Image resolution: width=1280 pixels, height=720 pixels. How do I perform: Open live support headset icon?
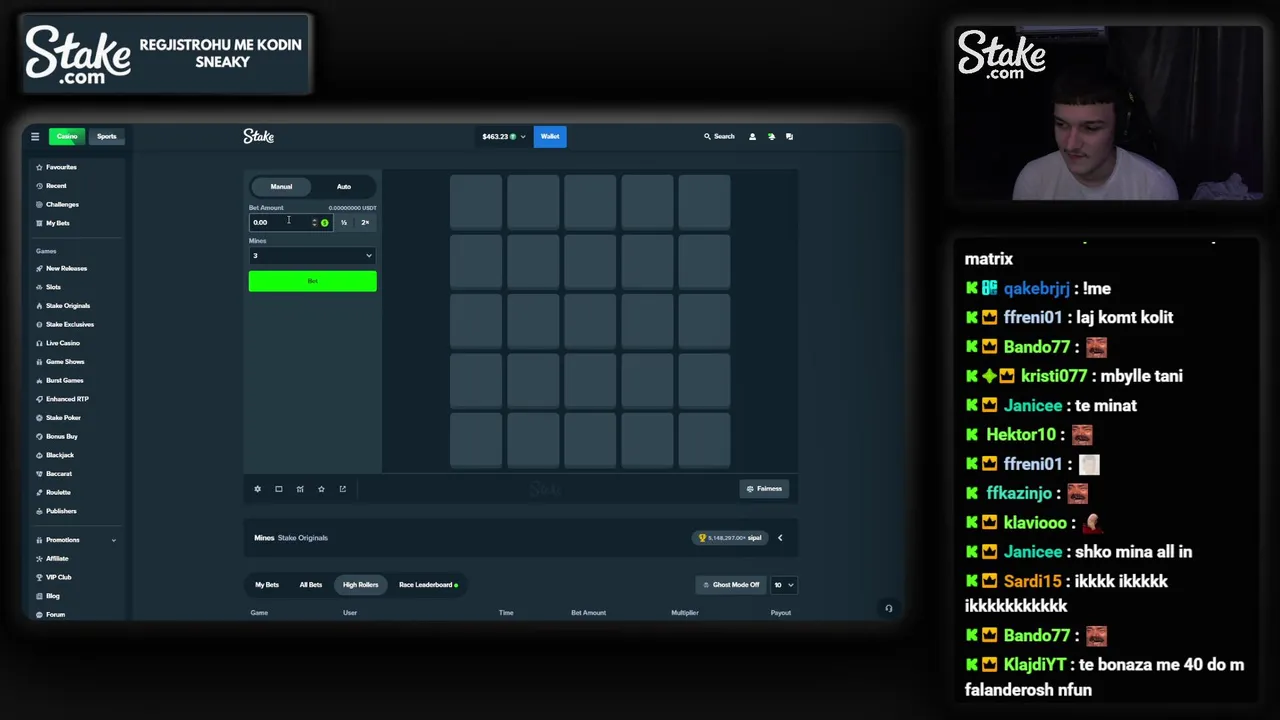coord(888,608)
